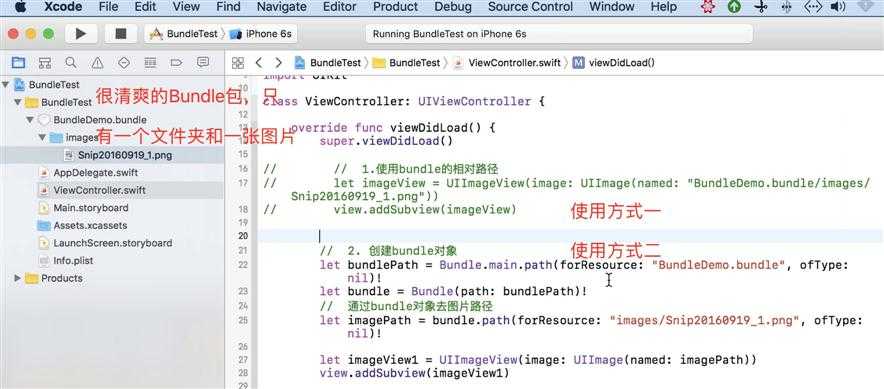Image resolution: width=884 pixels, height=389 pixels.
Task: Open the Project navigator
Action: tap(19, 63)
